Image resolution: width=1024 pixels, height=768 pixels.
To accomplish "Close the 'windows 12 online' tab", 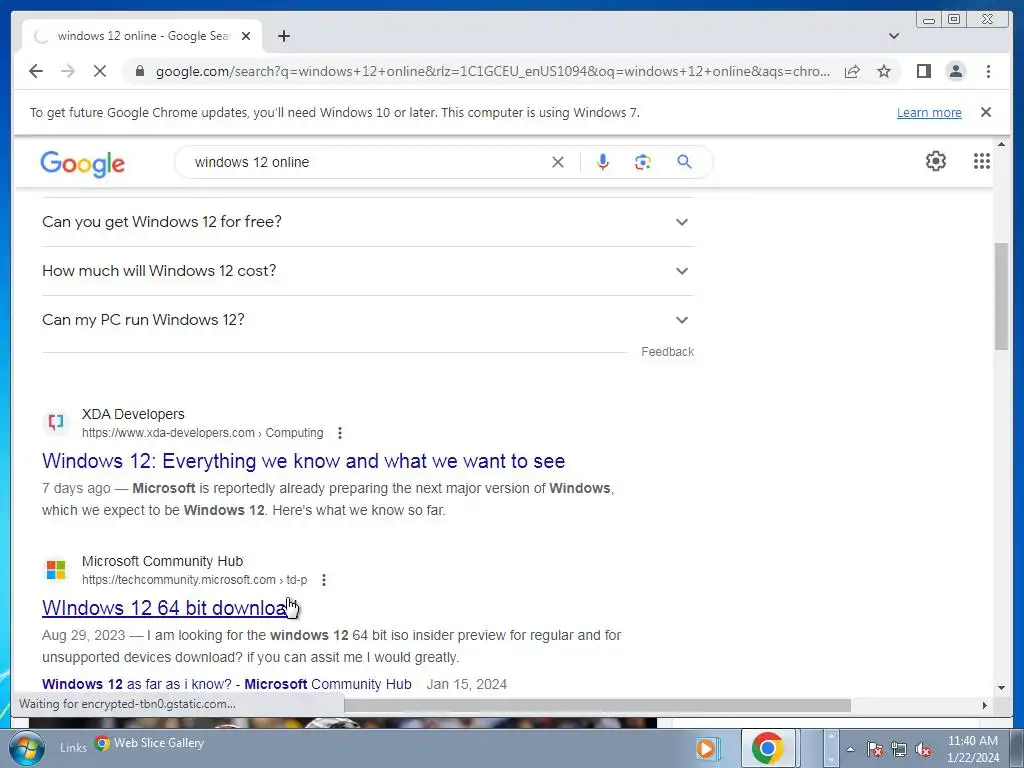I will pos(246,36).
